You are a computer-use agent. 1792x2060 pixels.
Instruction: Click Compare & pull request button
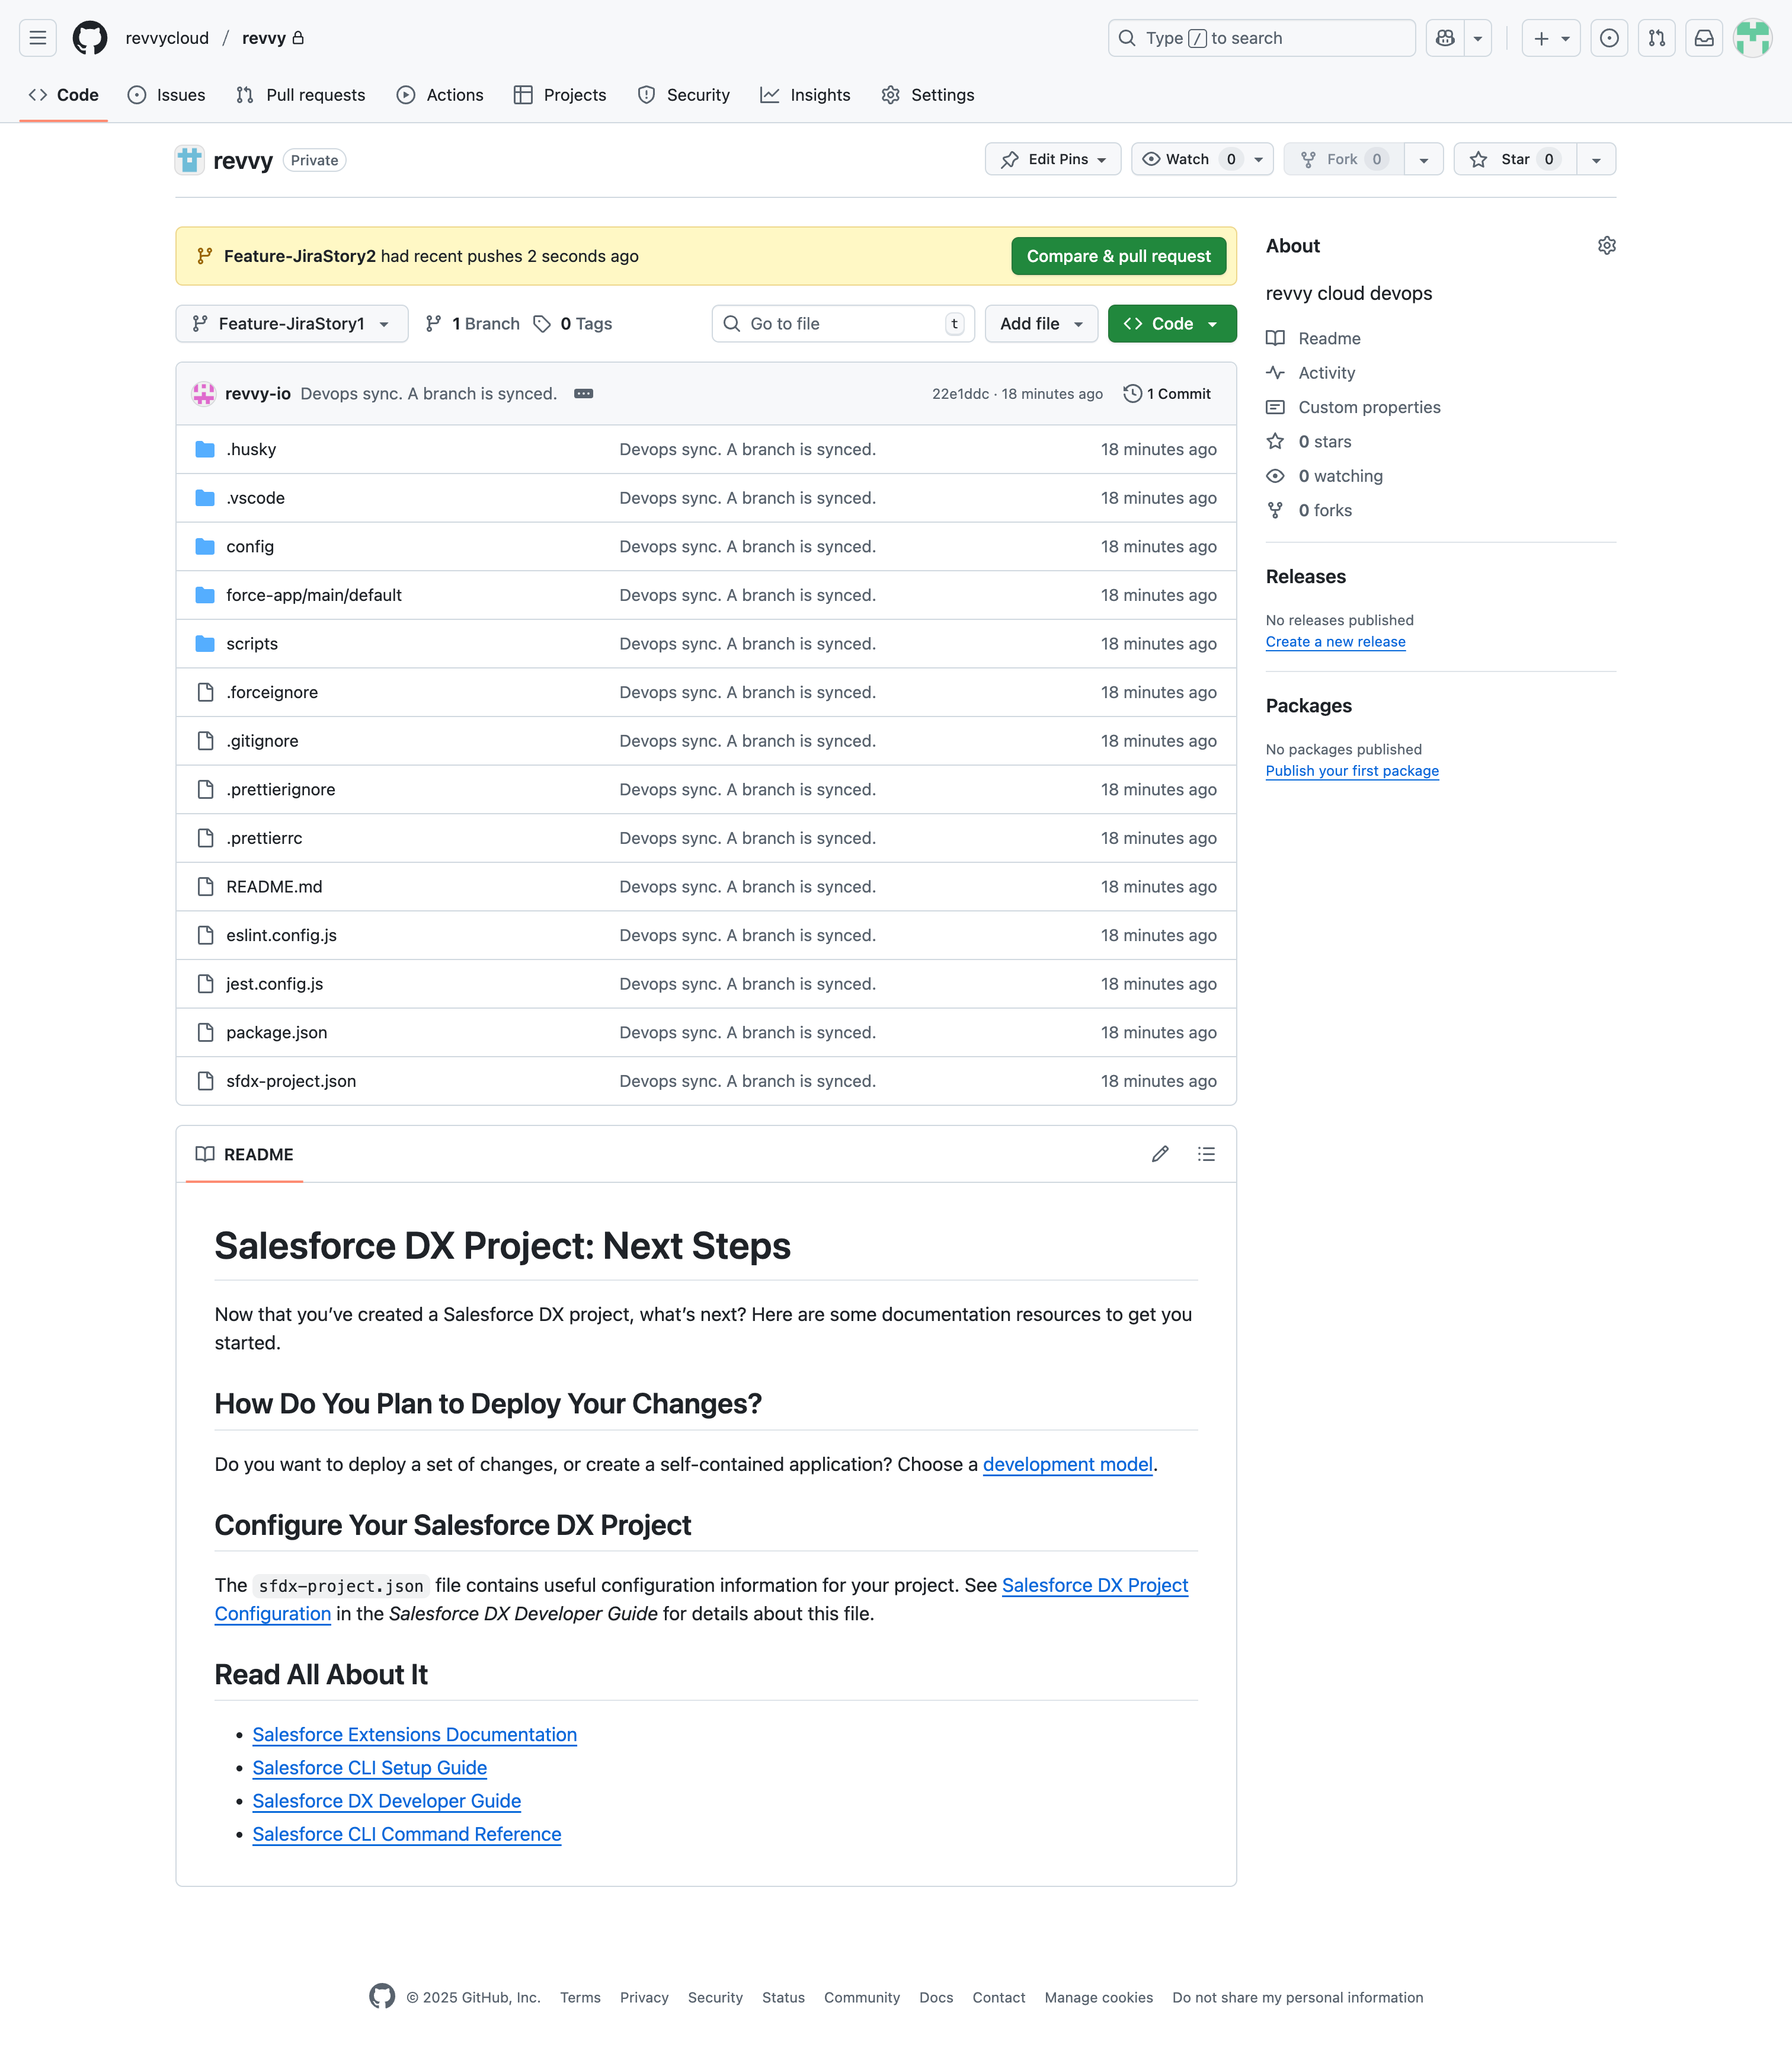coord(1118,256)
